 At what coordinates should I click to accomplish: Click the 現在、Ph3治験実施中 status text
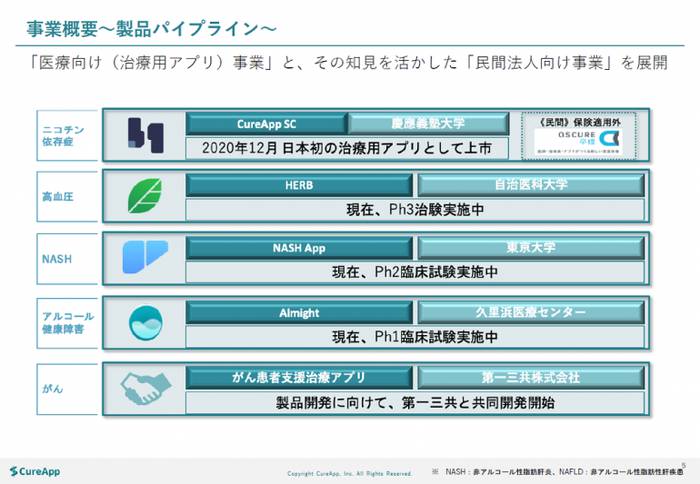[x=415, y=209]
